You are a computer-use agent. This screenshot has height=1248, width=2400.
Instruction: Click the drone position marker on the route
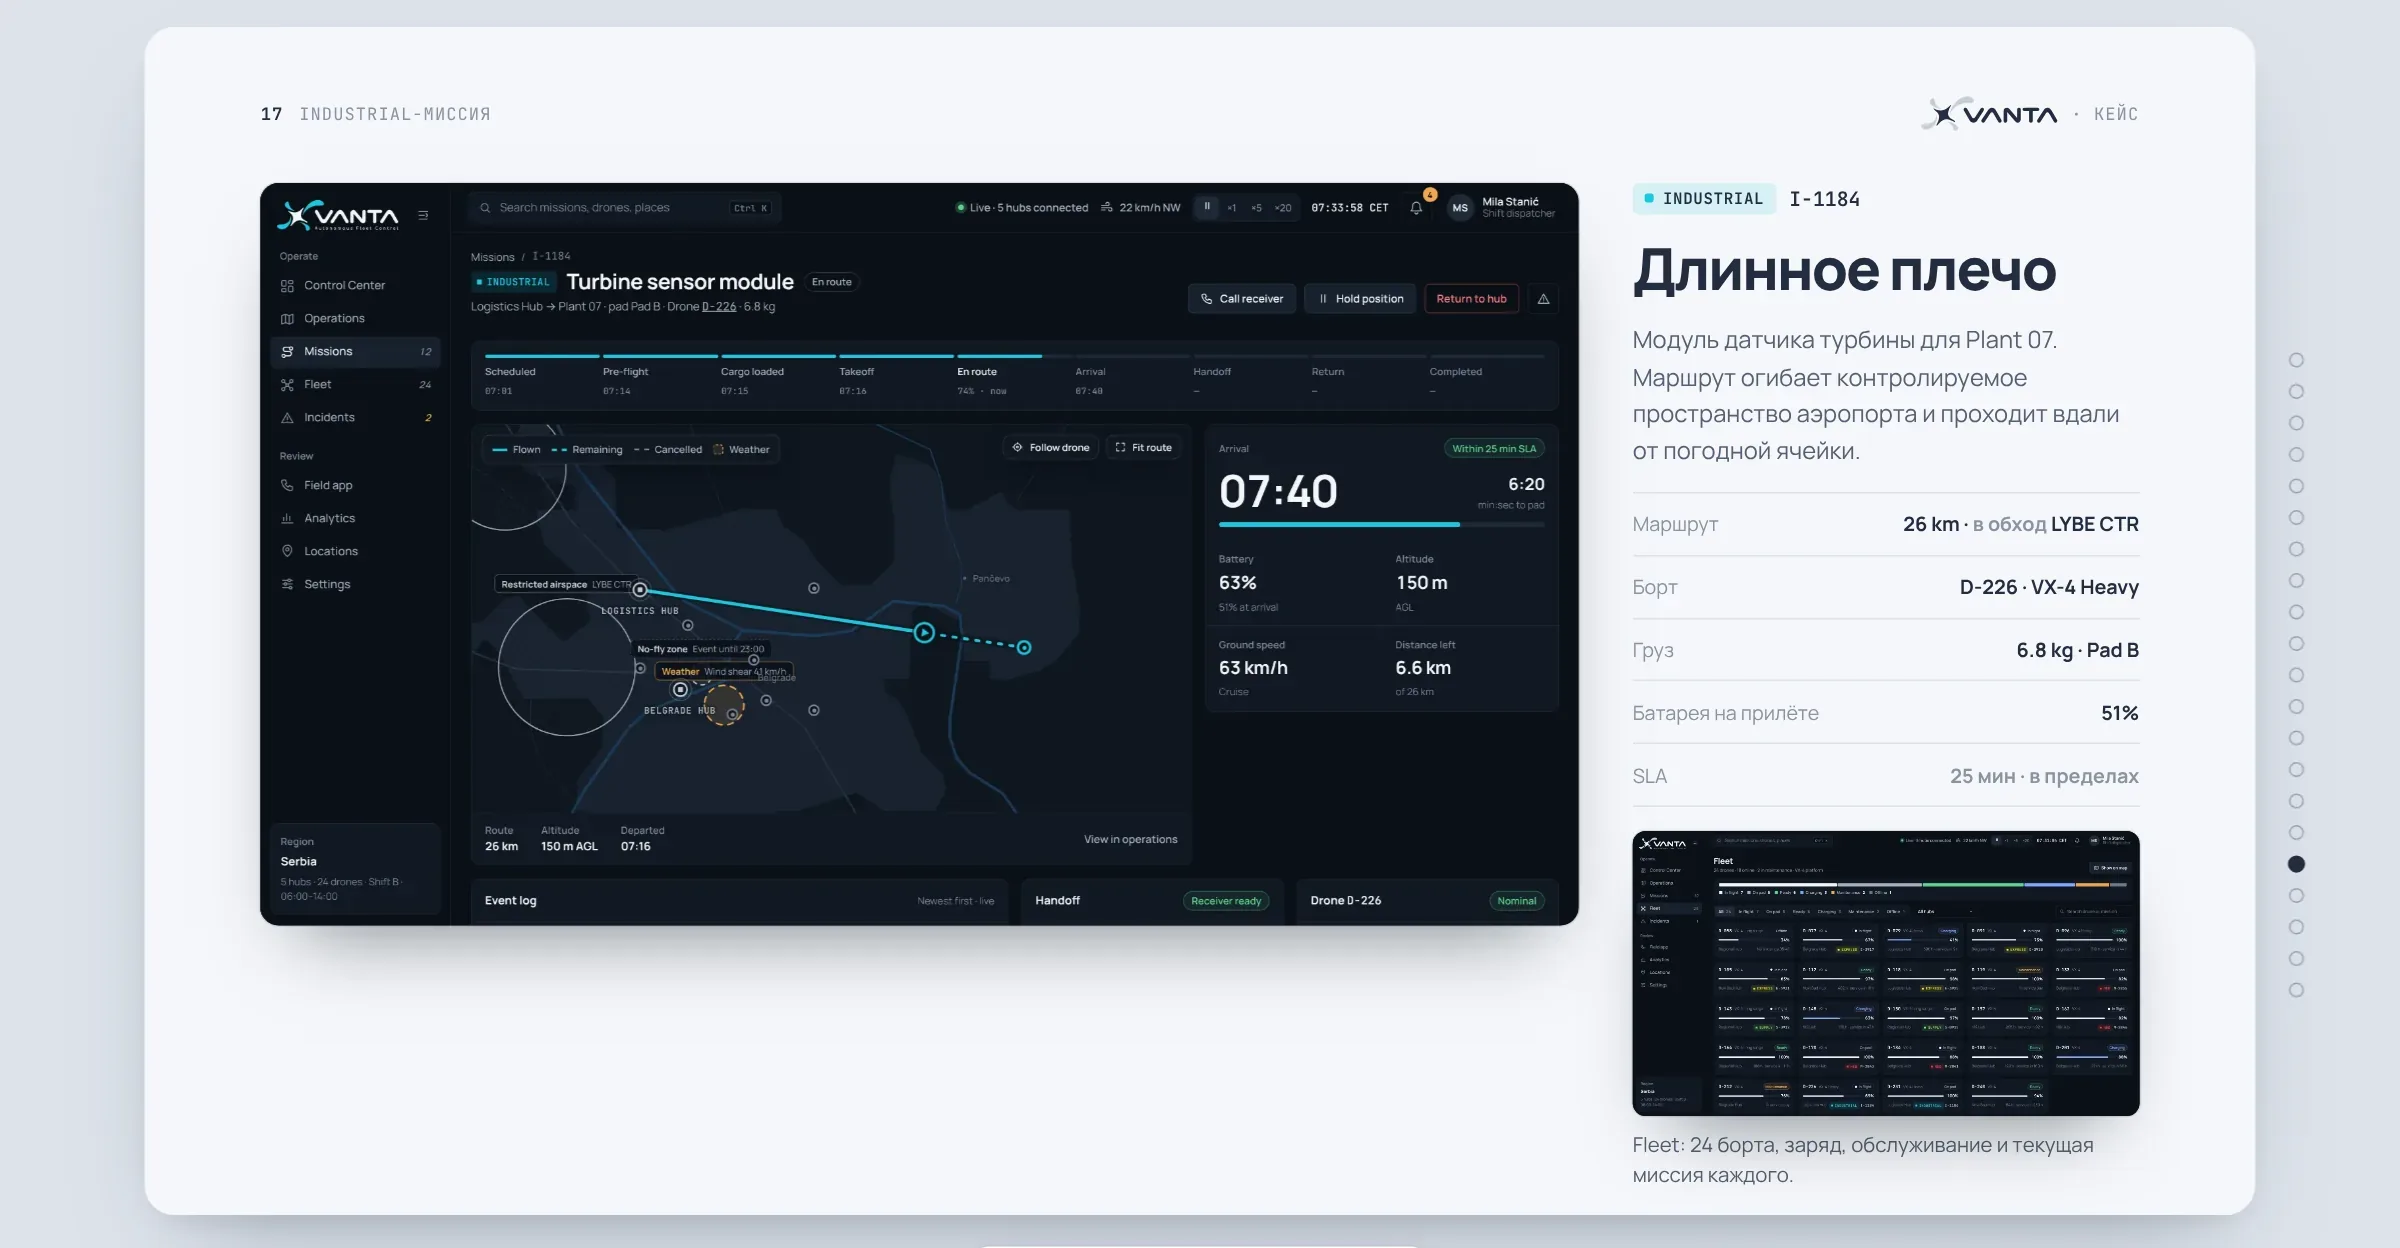924,632
